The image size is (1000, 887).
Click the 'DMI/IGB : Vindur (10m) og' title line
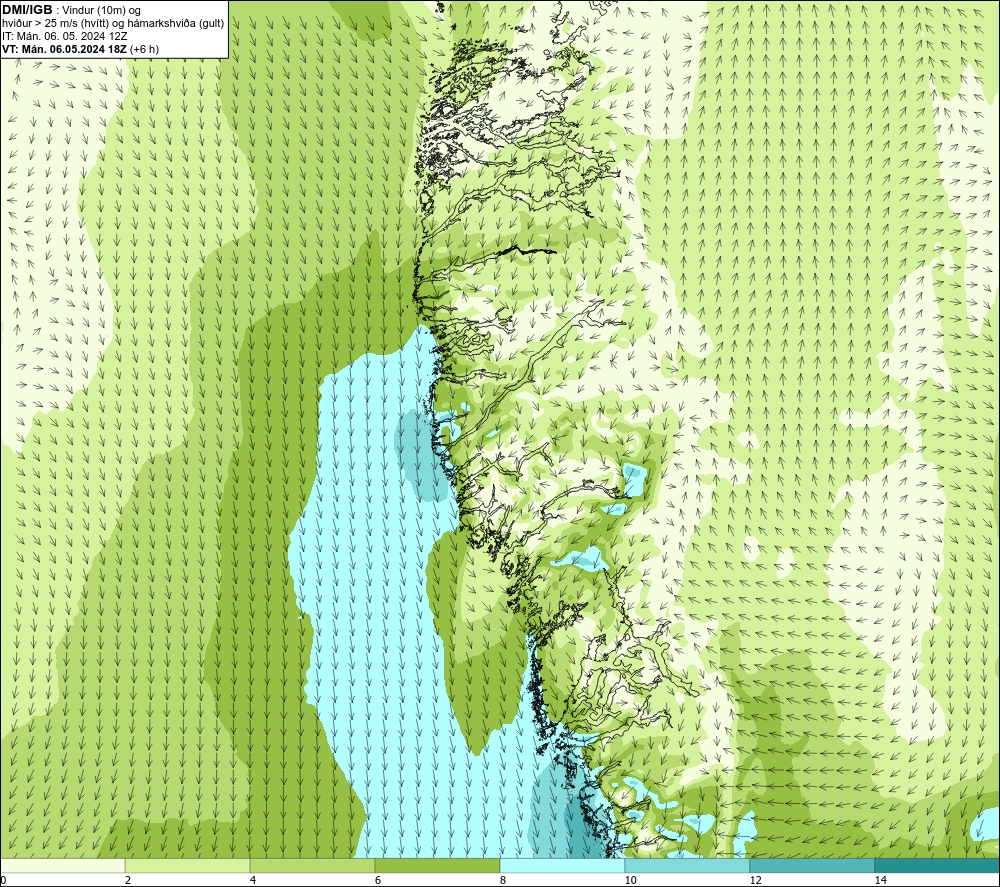click(x=71, y=10)
